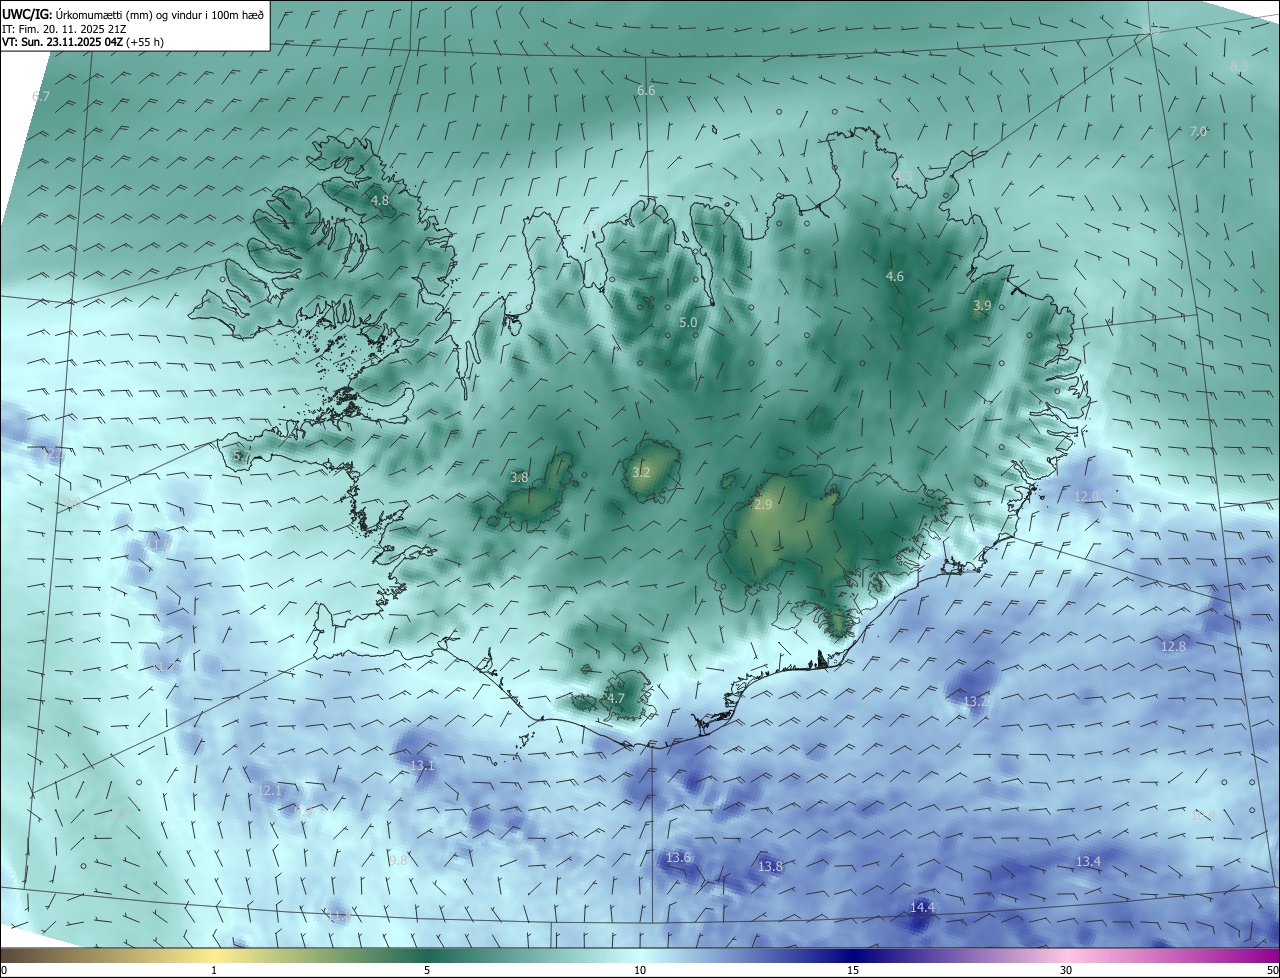Select the 15 label on the color scale
Image resolution: width=1280 pixels, height=978 pixels.
(853, 971)
